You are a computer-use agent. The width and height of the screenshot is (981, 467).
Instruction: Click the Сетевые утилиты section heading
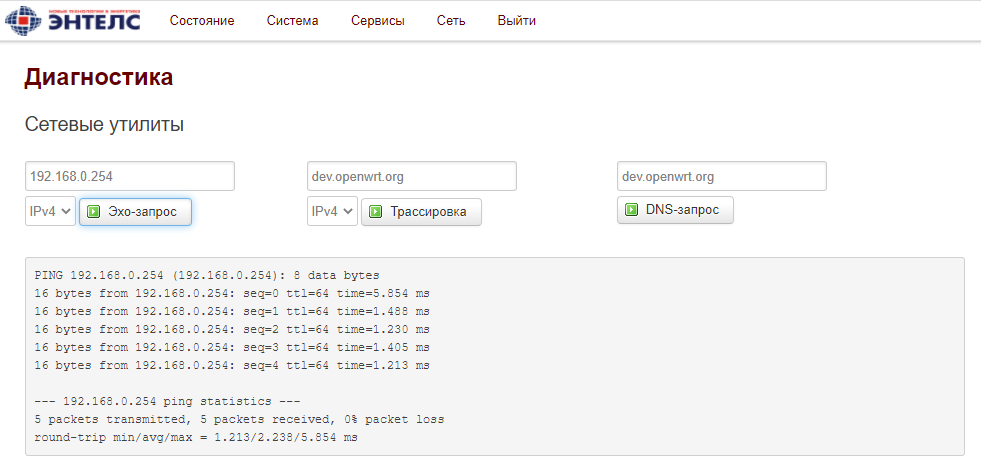pos(104,125)
